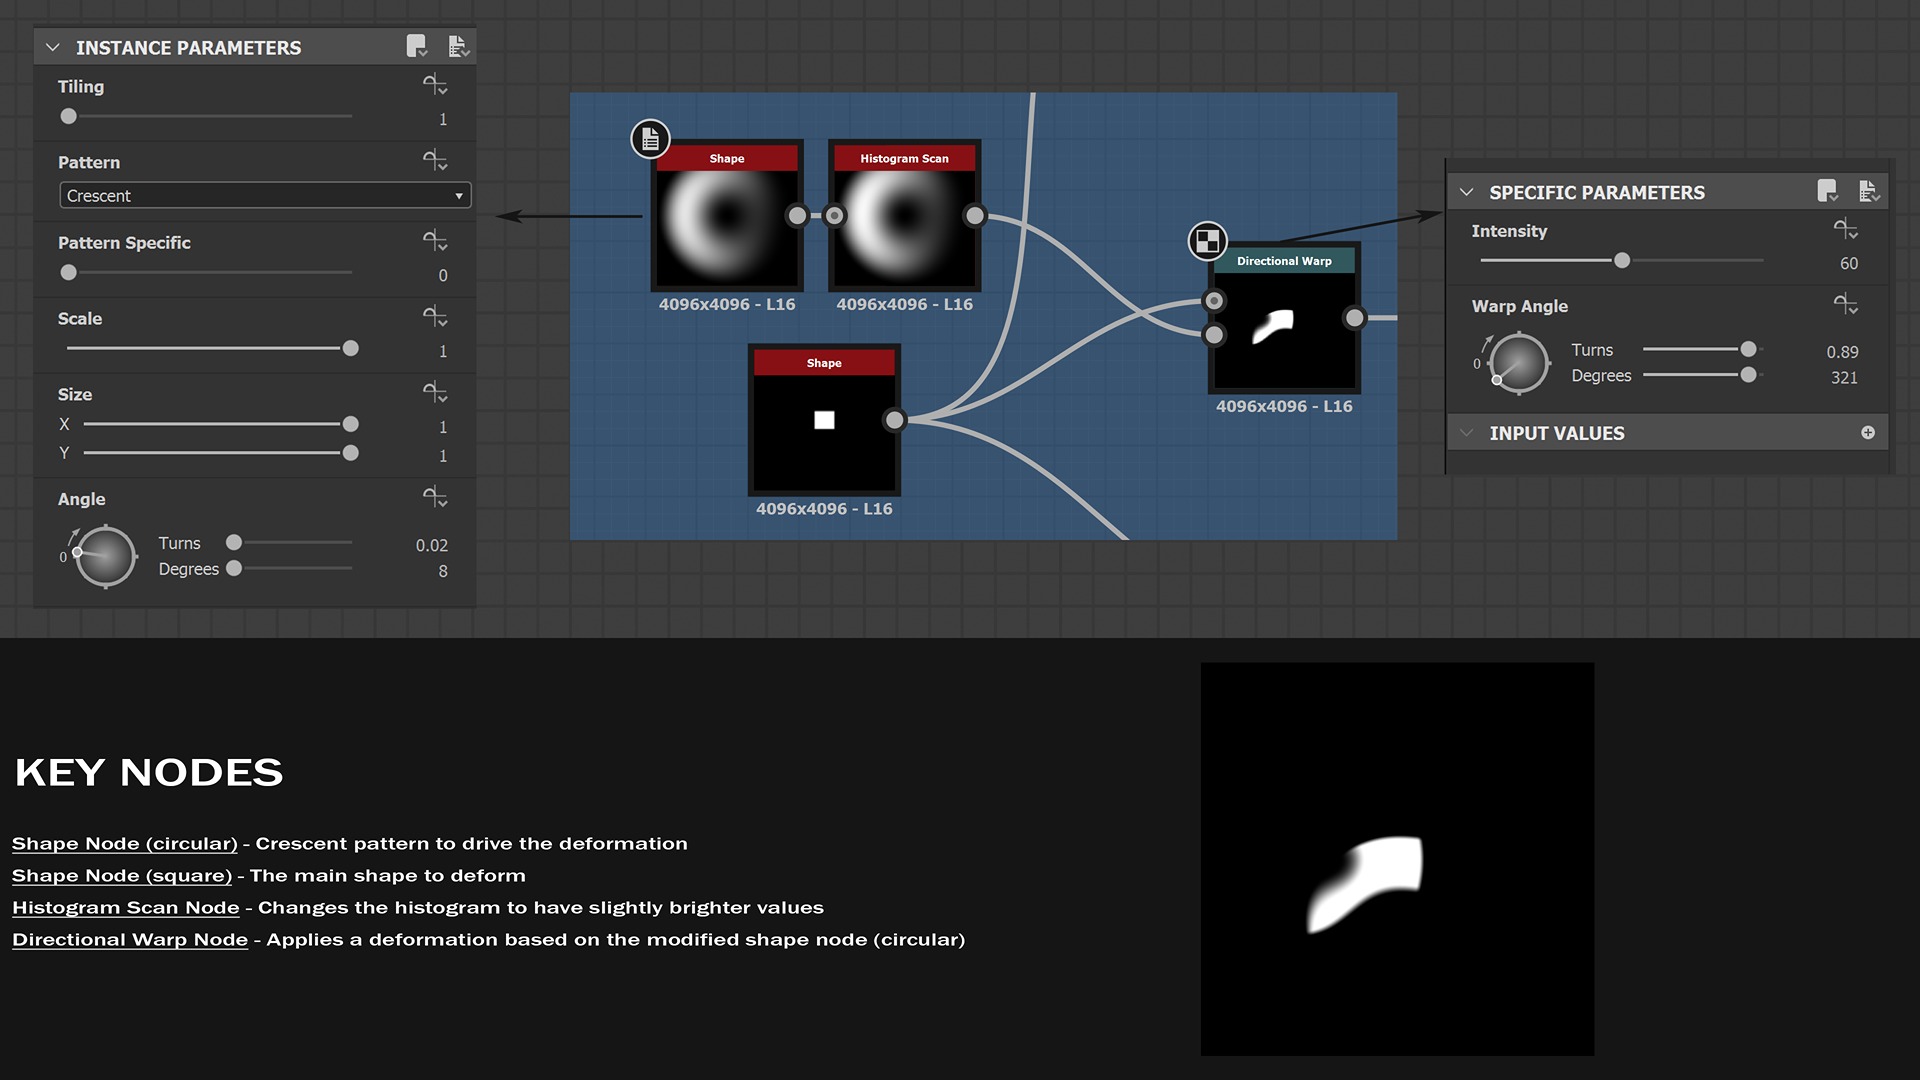This screenshot has height=1080, width=1920.
Task: Click the Intensity slider handle
Action: [x=1622, y=260]
